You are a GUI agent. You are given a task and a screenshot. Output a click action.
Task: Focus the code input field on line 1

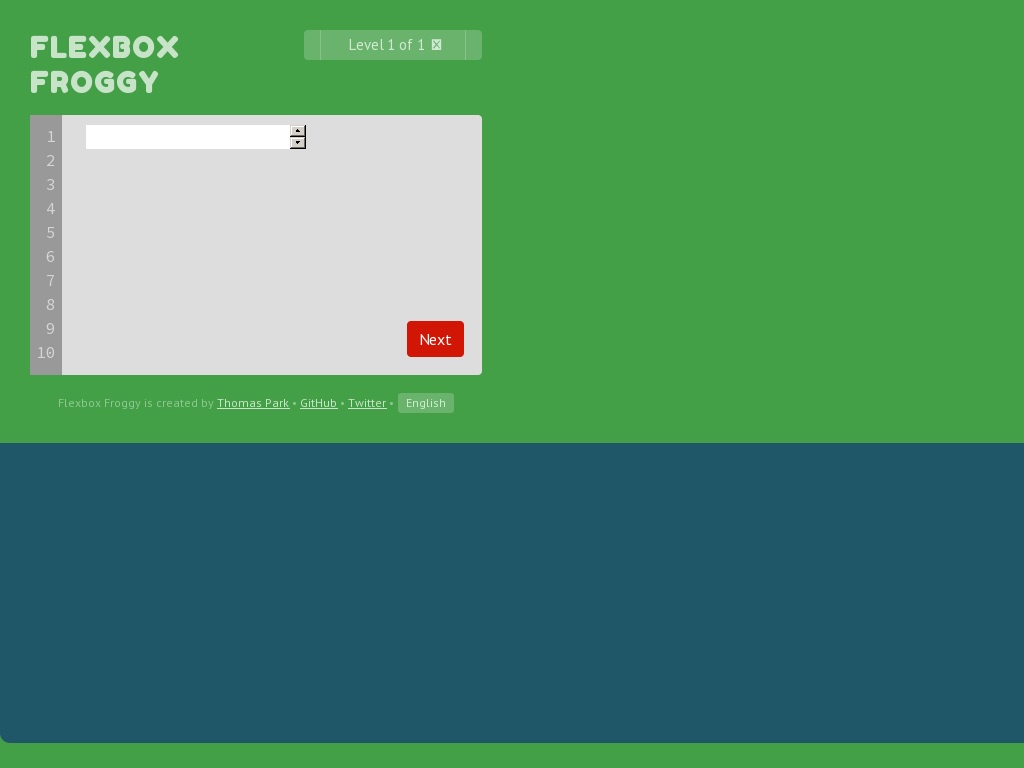point(187,137)
